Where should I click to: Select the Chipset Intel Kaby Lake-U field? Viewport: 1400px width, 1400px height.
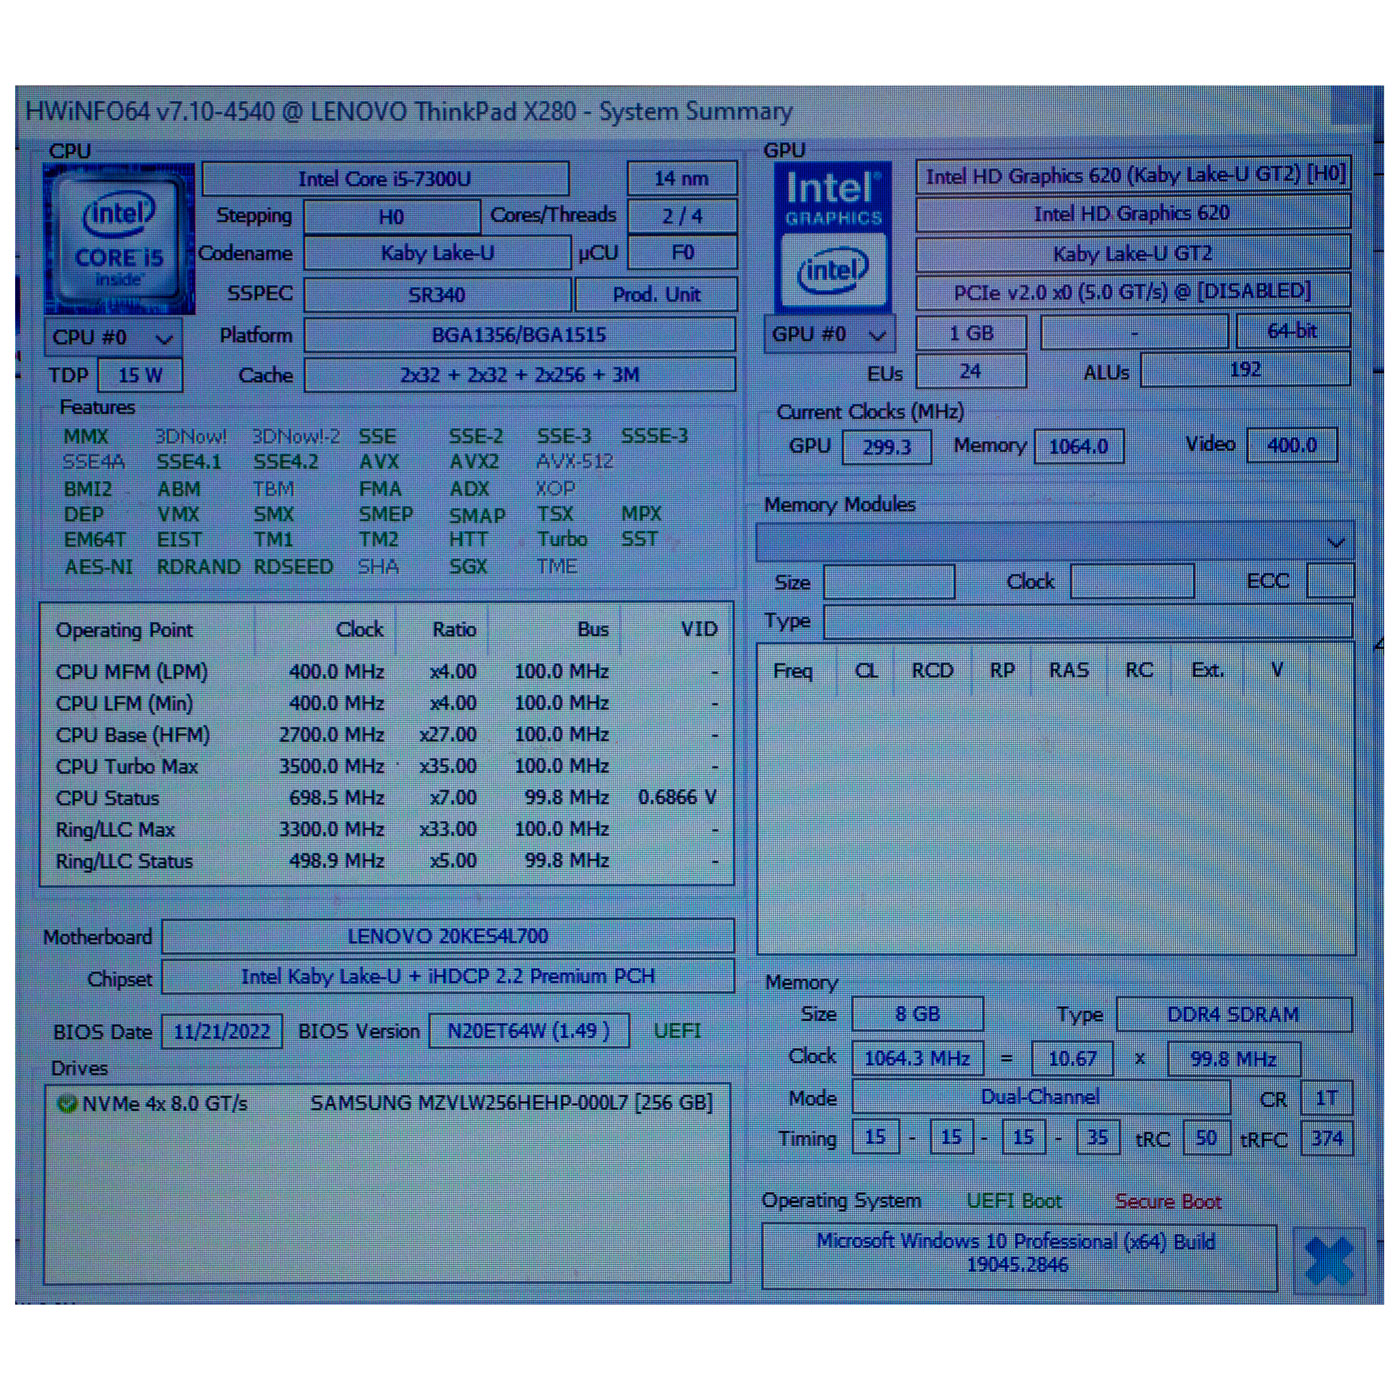[448, 977]
